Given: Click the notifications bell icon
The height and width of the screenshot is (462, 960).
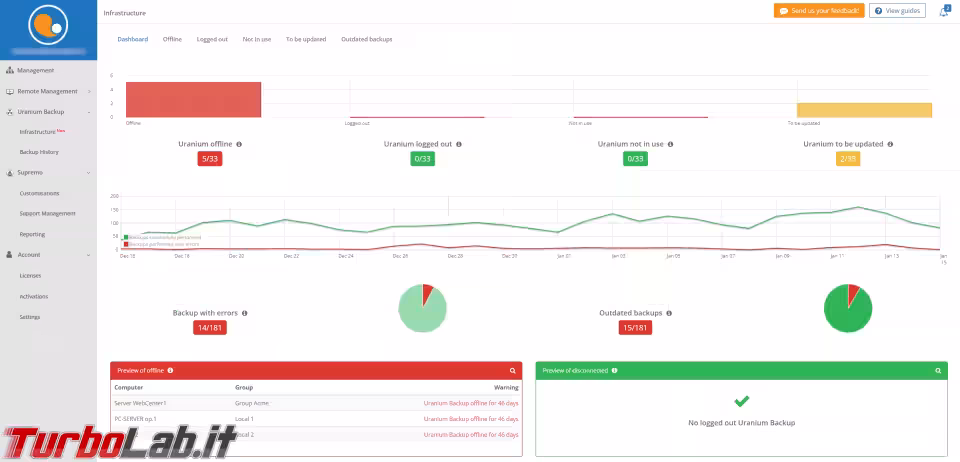Looking at the screenshot, I should [x=943, y=11].
